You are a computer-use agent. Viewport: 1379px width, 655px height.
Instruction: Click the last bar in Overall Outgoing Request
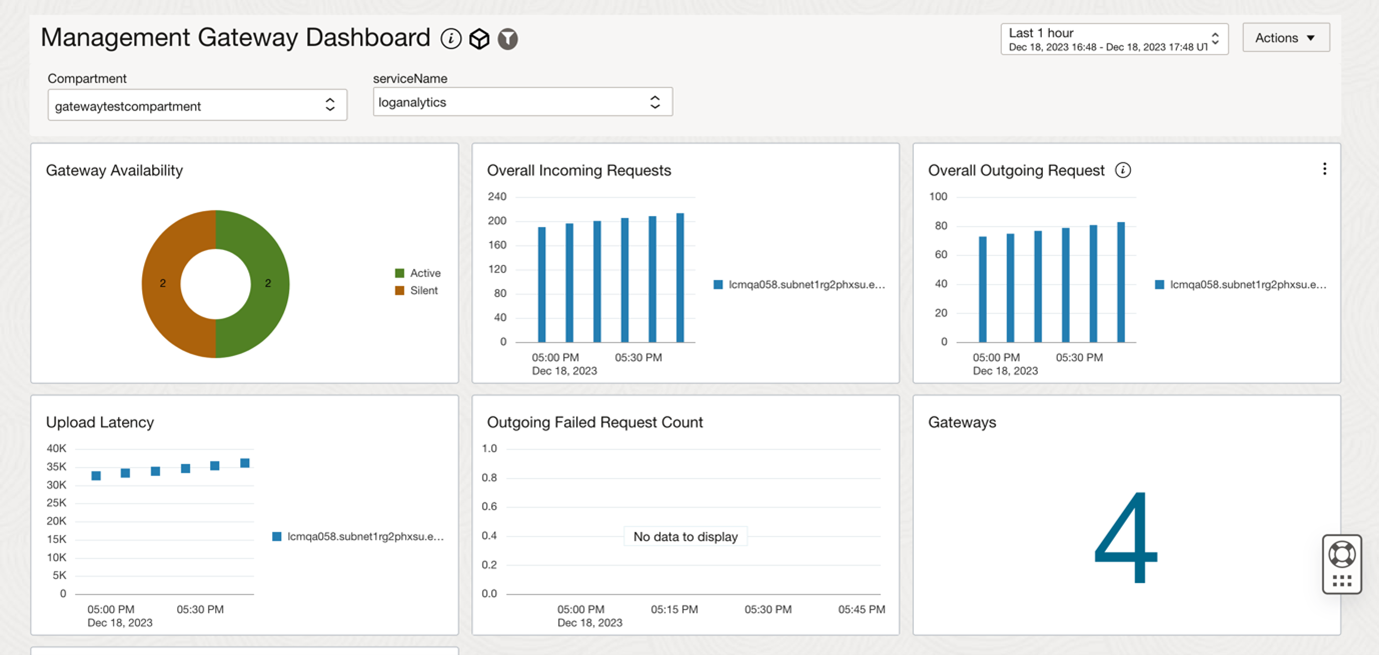[1121, 282]
